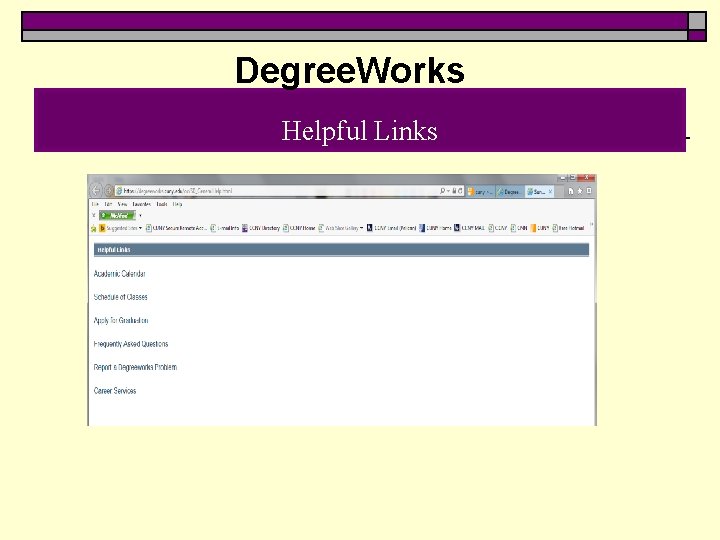
Task: Open the Edit menu
Action: (x=108, y=204)
